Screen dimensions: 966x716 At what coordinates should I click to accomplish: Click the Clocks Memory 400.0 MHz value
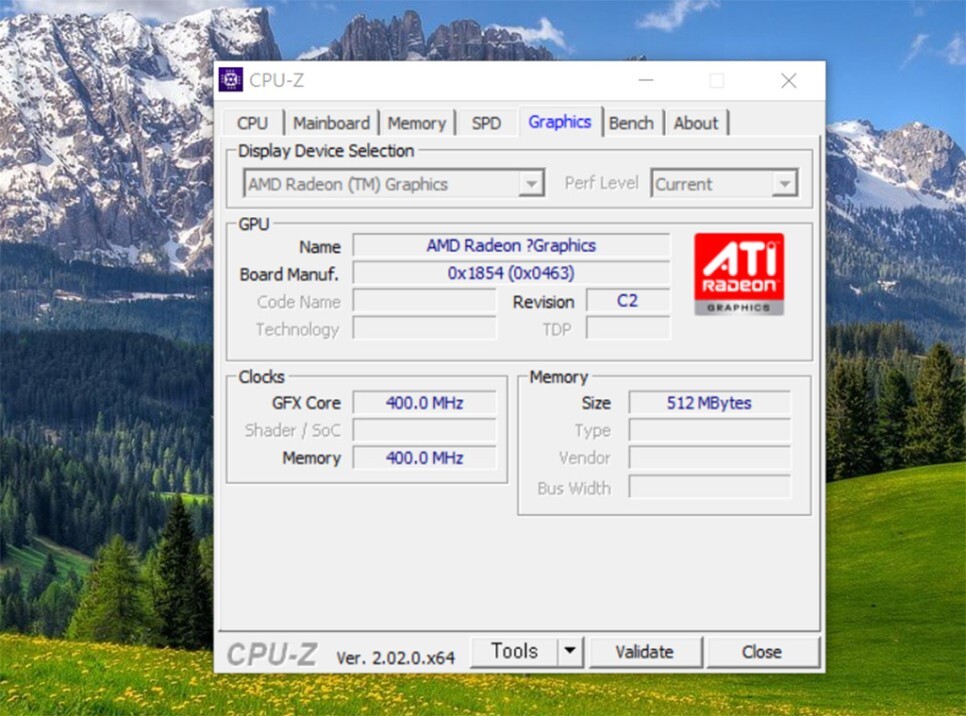click(424, 458)
